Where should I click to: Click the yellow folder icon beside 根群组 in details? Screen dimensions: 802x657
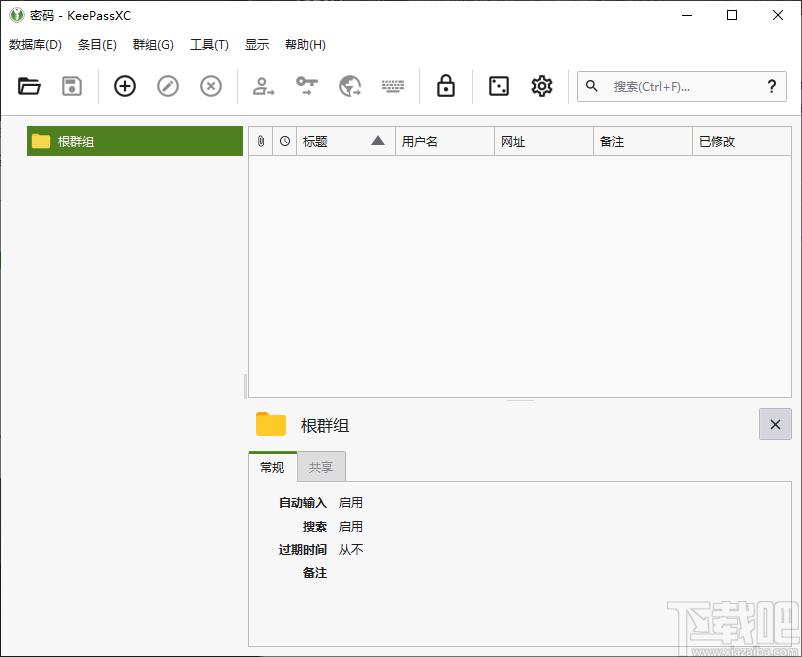point(271,424)
